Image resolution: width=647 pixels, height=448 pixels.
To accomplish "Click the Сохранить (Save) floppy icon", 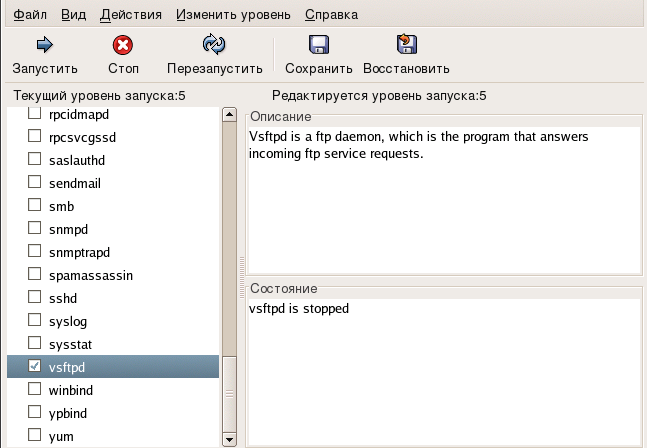I will tap(318, 45).
